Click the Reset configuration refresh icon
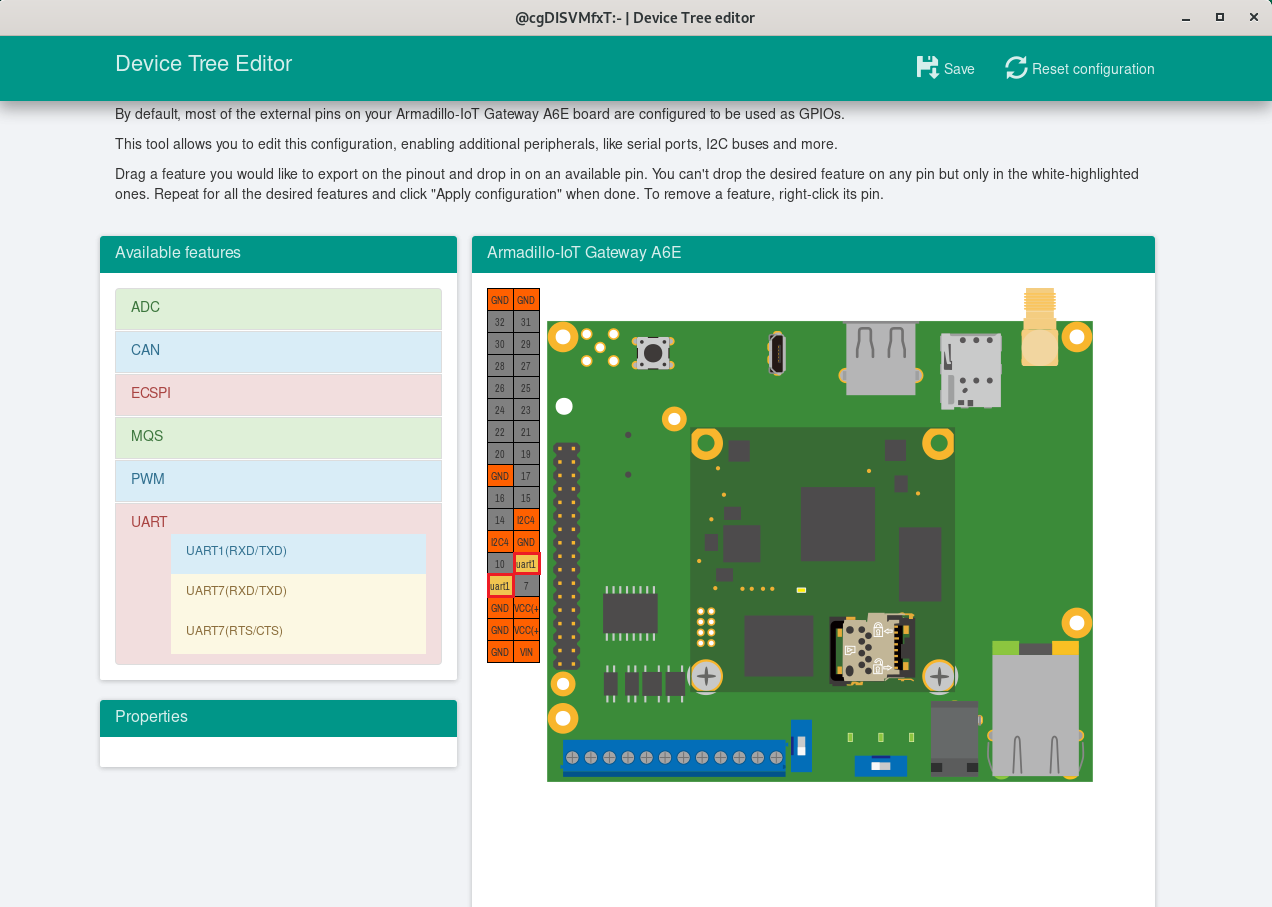The height and width of the screenshot is (907, 1272). 1016,68
